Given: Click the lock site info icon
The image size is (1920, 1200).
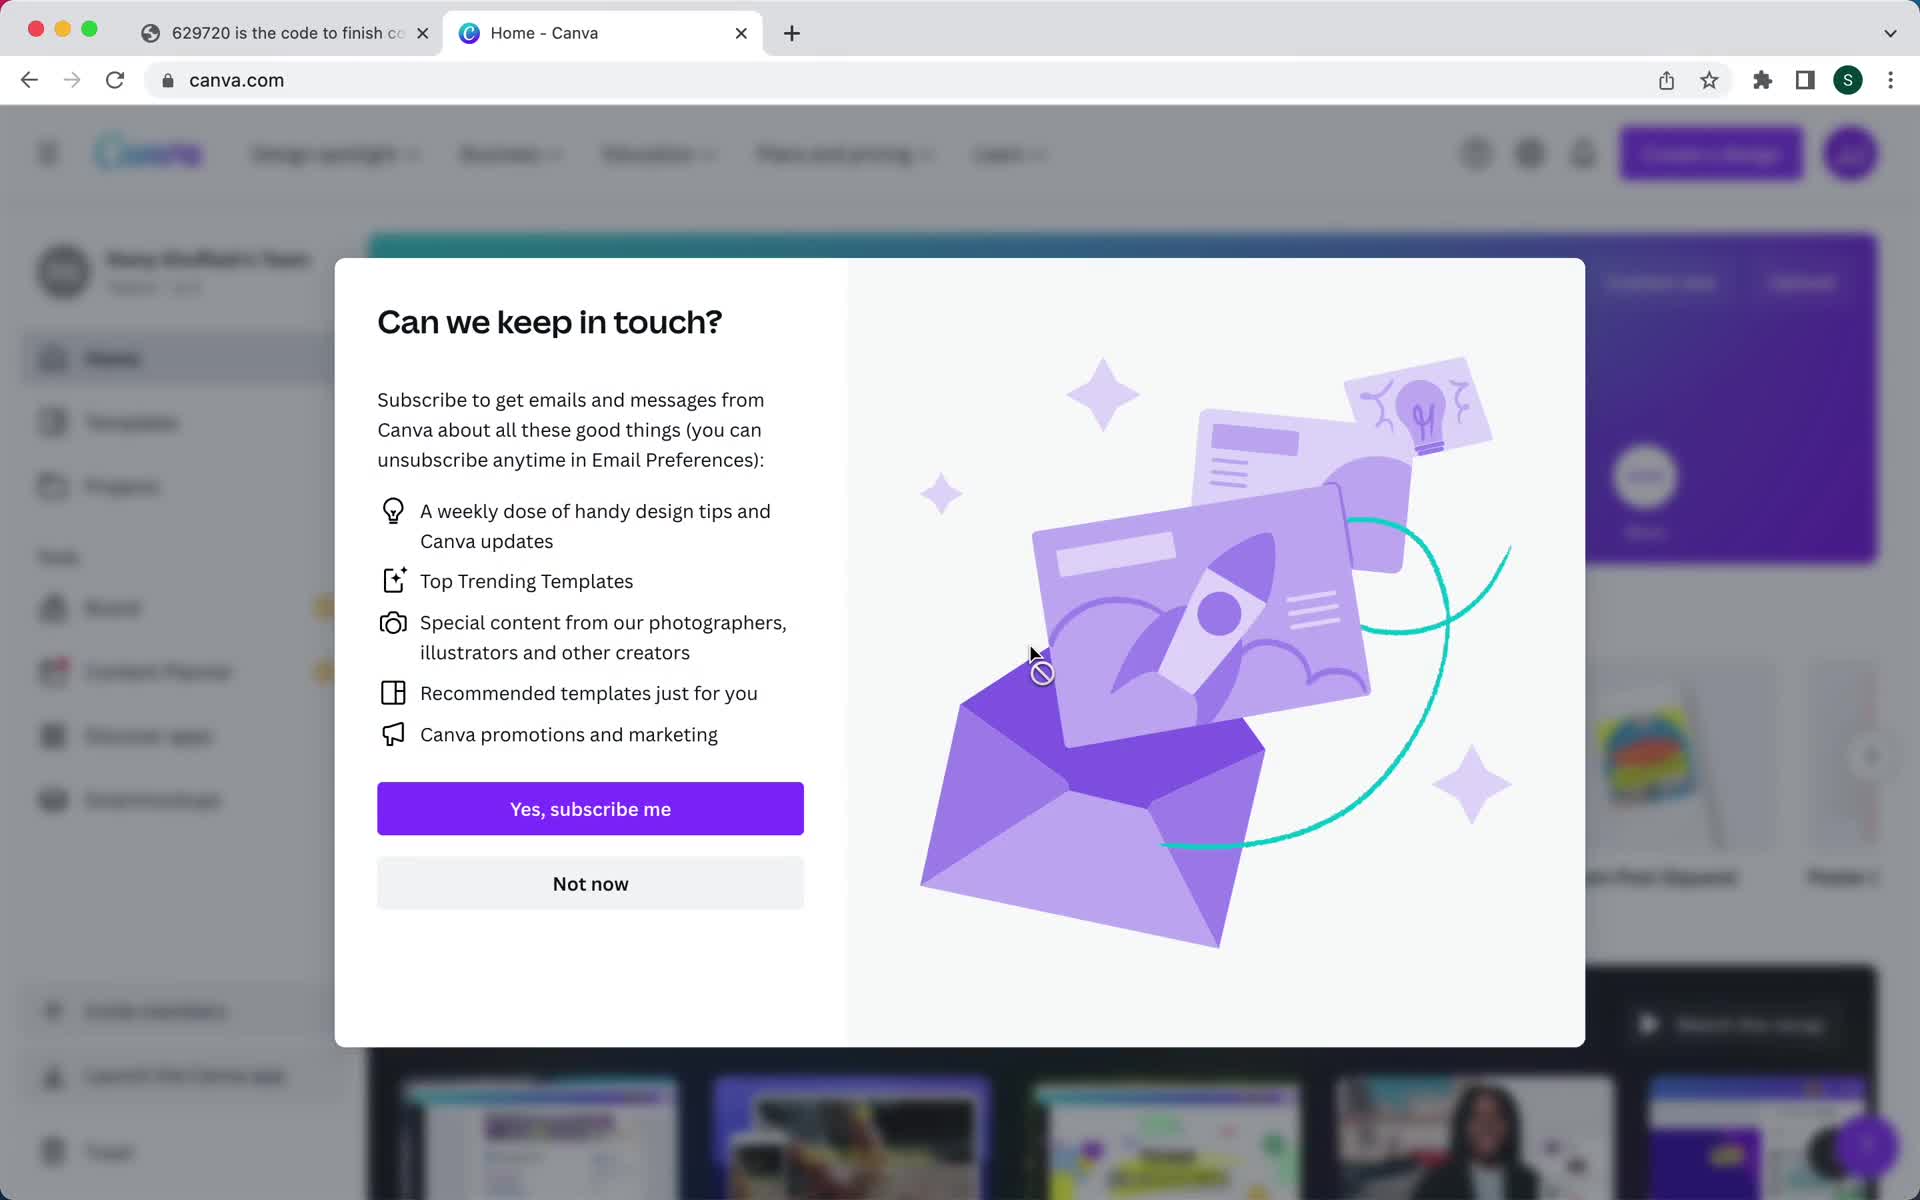Looking at the screenshot, I should pyautogui.click(x=168, y=80).
